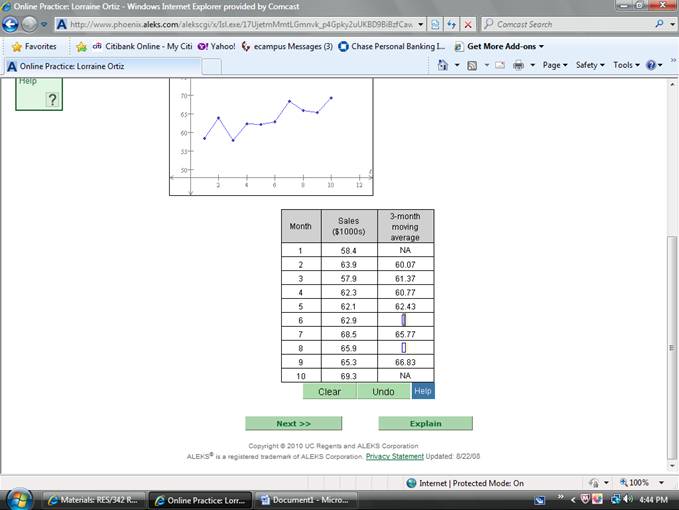Click the Stop loading red X icon
Viewport: 679px width, 510px height.
click(468, 24)
